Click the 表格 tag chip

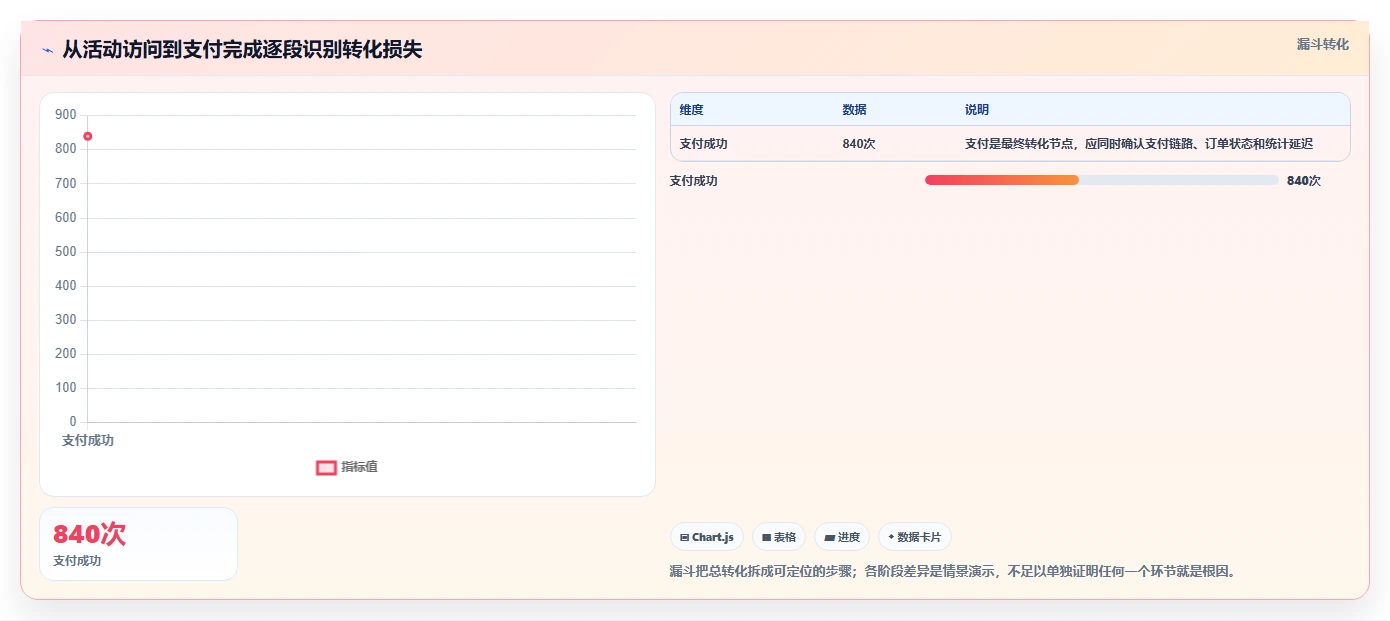click(x=779, y=537)
